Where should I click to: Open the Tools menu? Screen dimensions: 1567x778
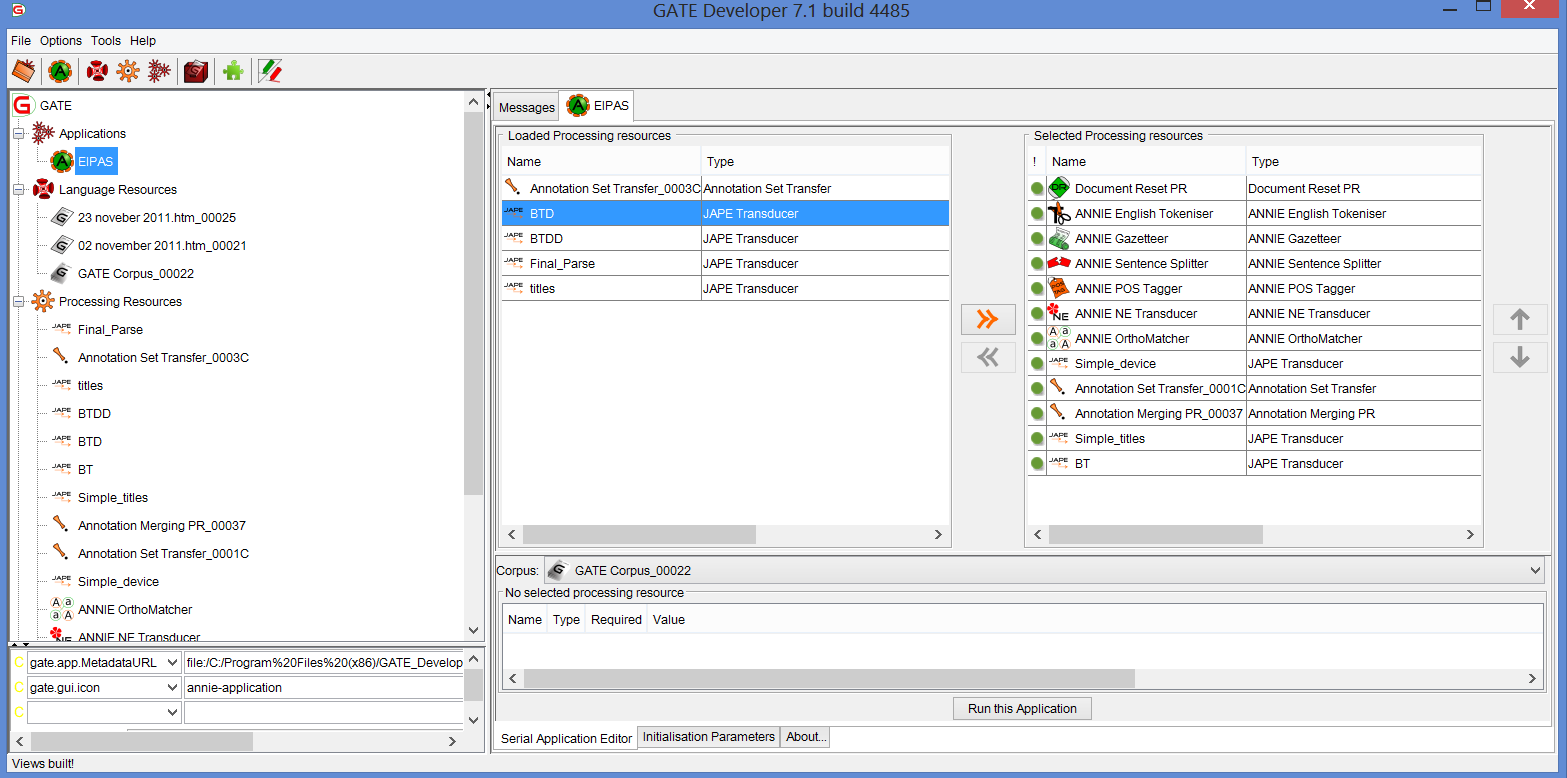[x=106, y=41]
